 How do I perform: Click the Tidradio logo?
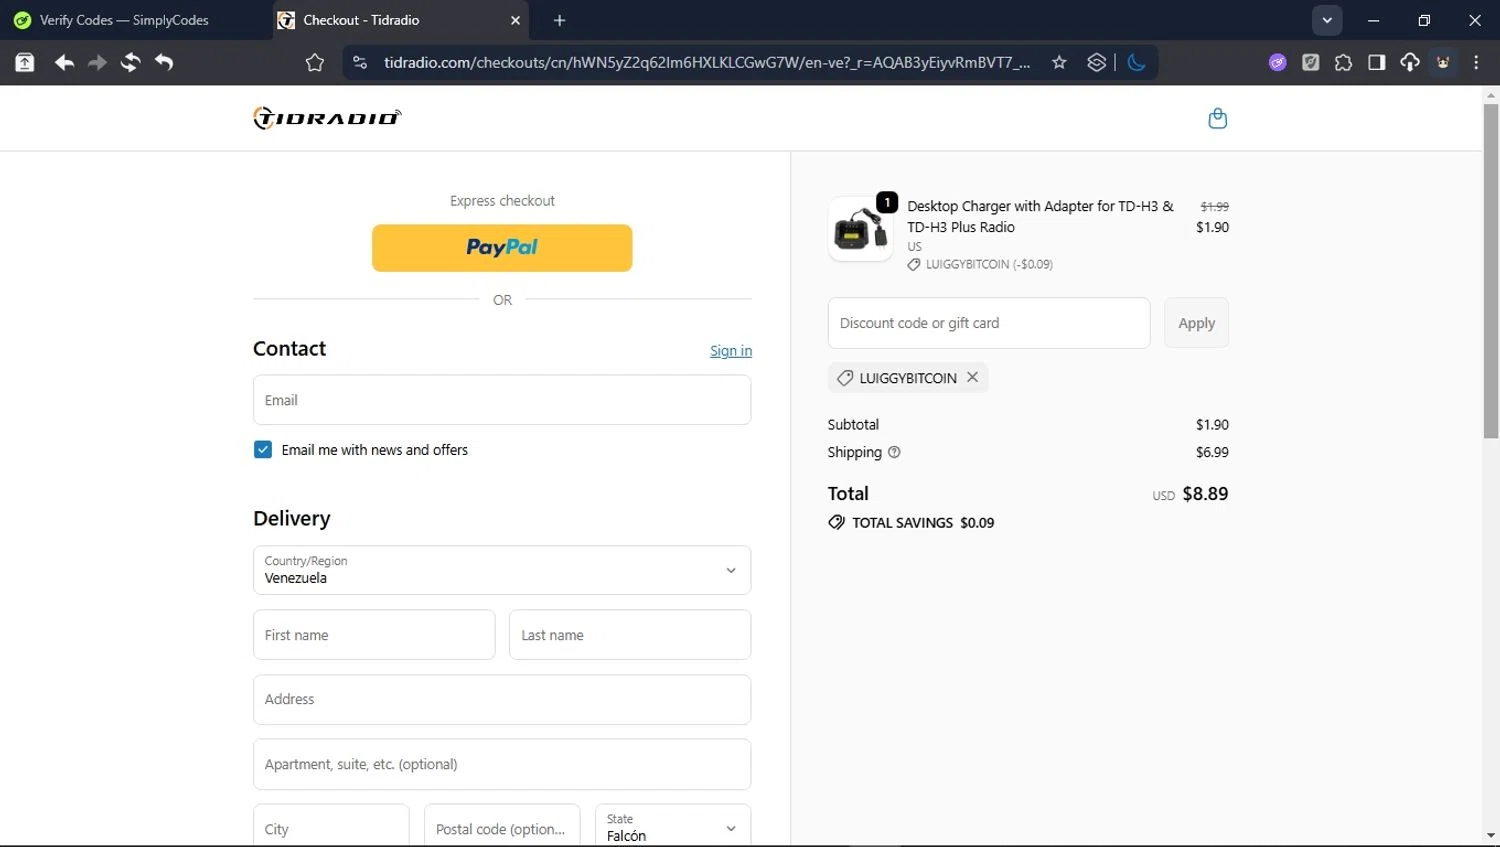[327, 118]
